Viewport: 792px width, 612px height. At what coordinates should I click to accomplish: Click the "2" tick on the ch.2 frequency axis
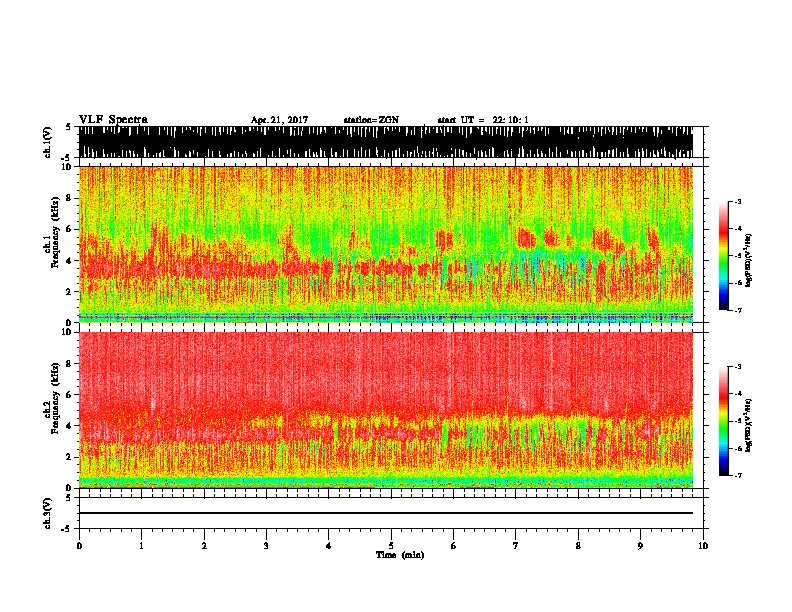[70, 457]
